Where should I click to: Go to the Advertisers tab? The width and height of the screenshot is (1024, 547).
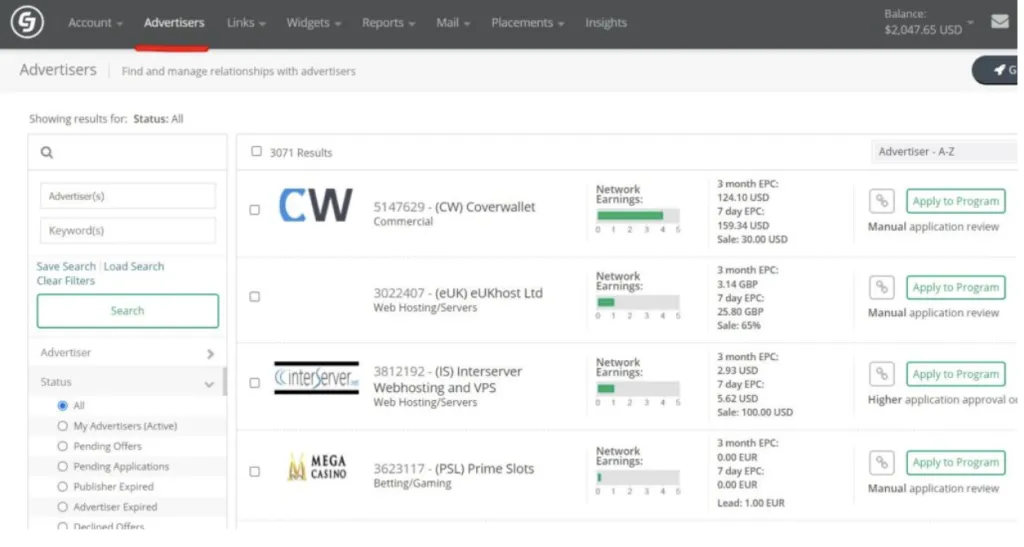(174, 22)
